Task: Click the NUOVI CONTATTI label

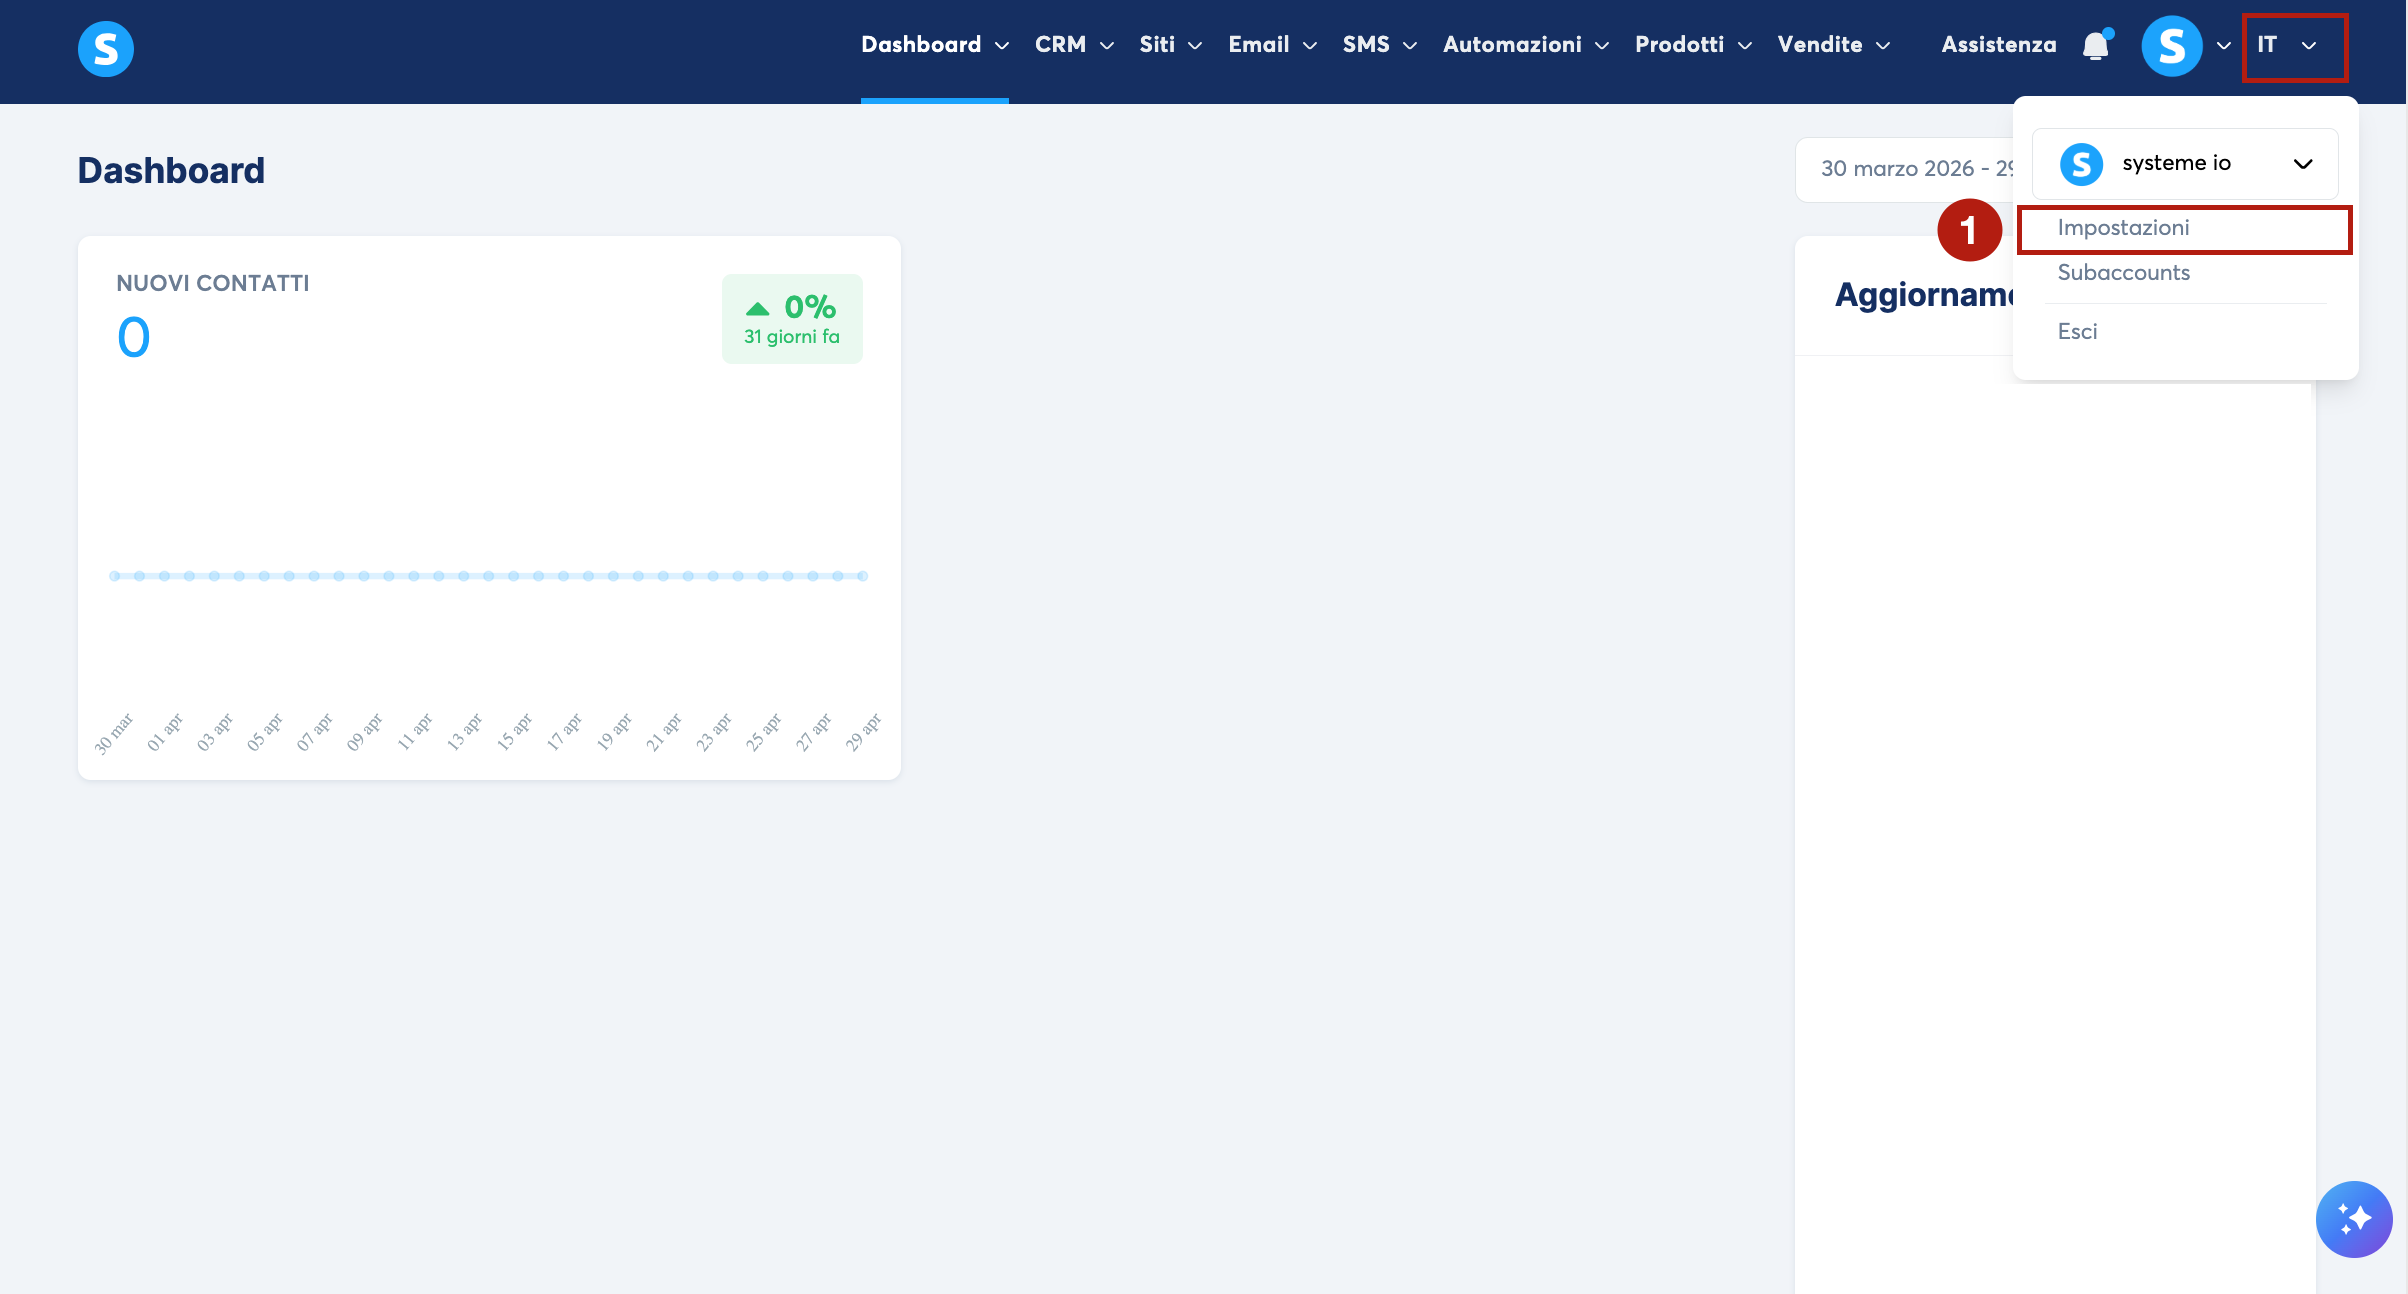Action: pyautogui.click(x=213, y=283)
